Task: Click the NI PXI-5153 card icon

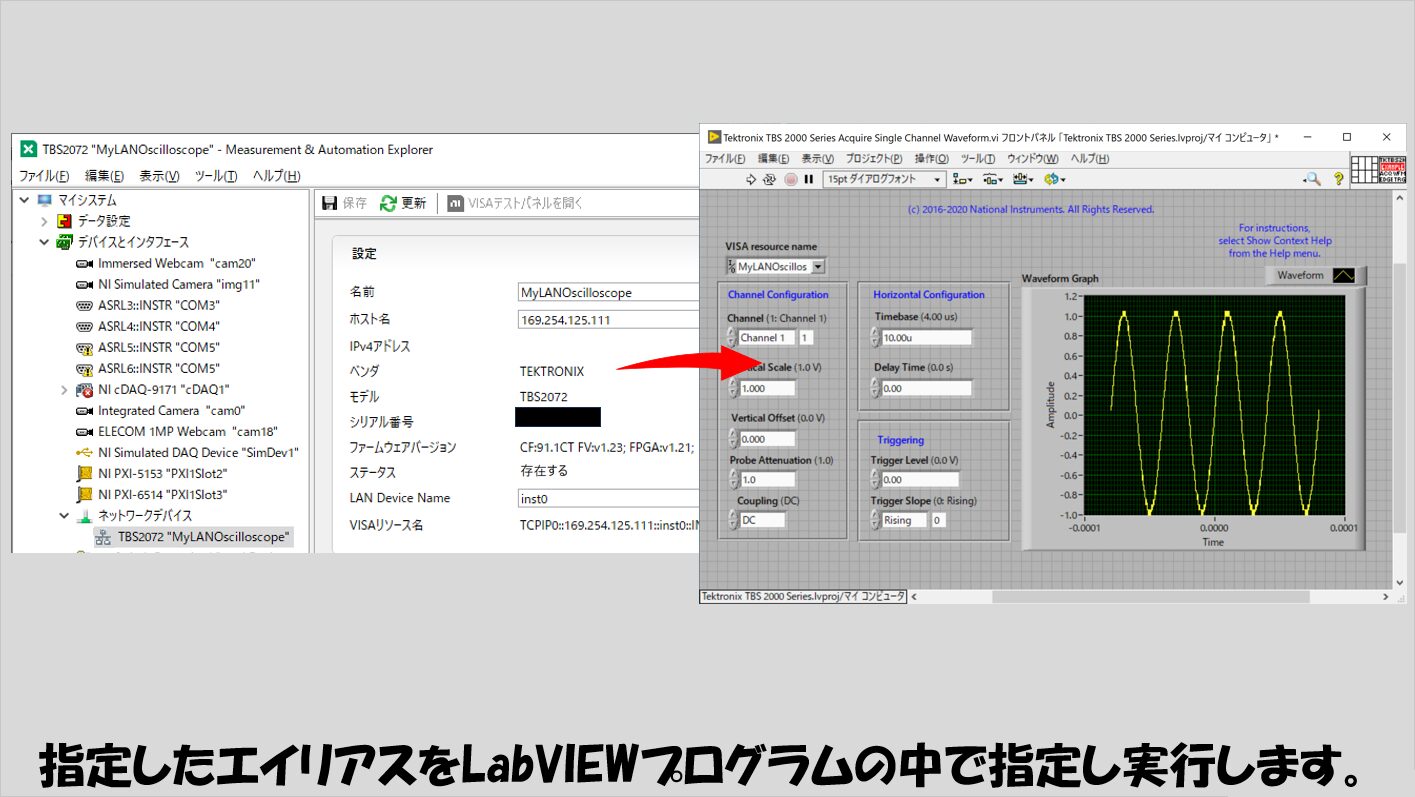Action: [85, 473]
